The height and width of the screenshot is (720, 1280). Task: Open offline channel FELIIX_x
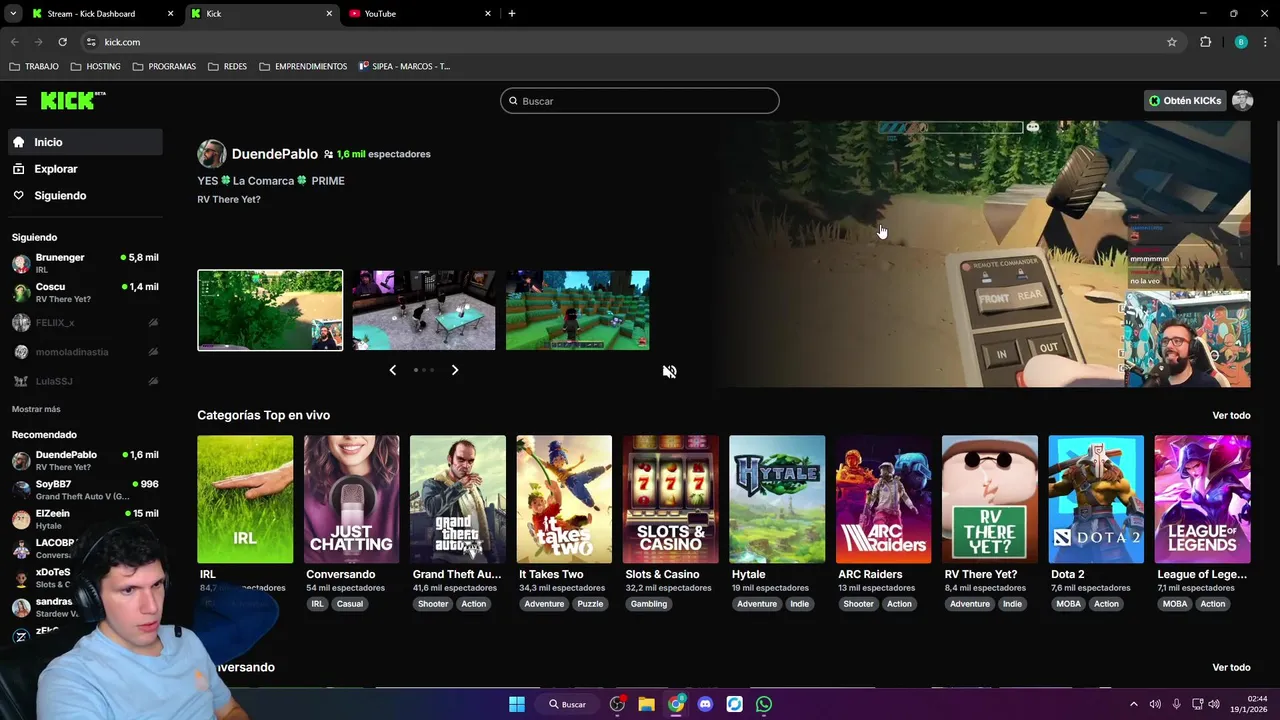tap(85, 323)
